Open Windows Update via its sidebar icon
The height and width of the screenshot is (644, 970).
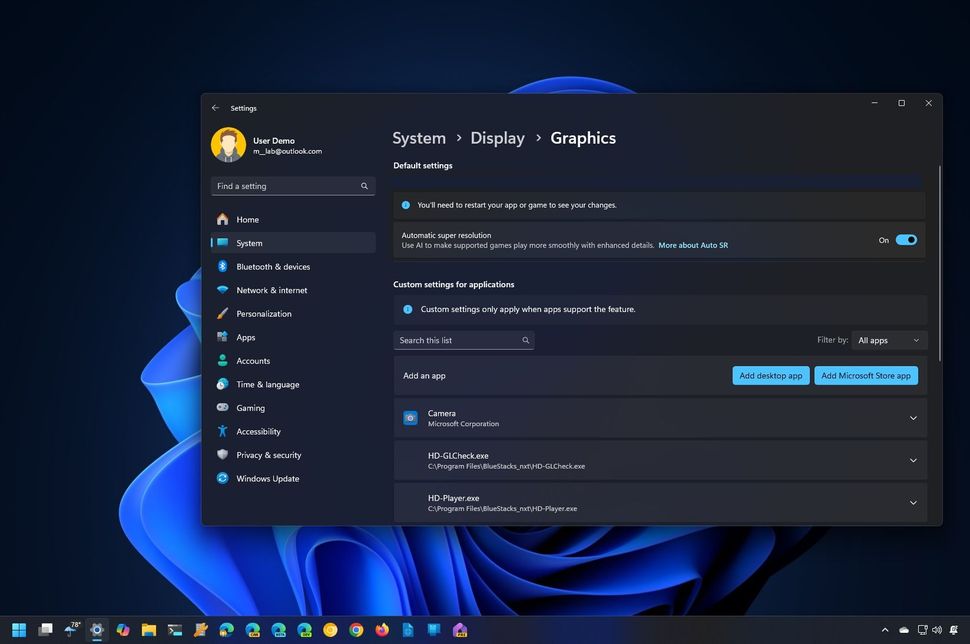222,479
